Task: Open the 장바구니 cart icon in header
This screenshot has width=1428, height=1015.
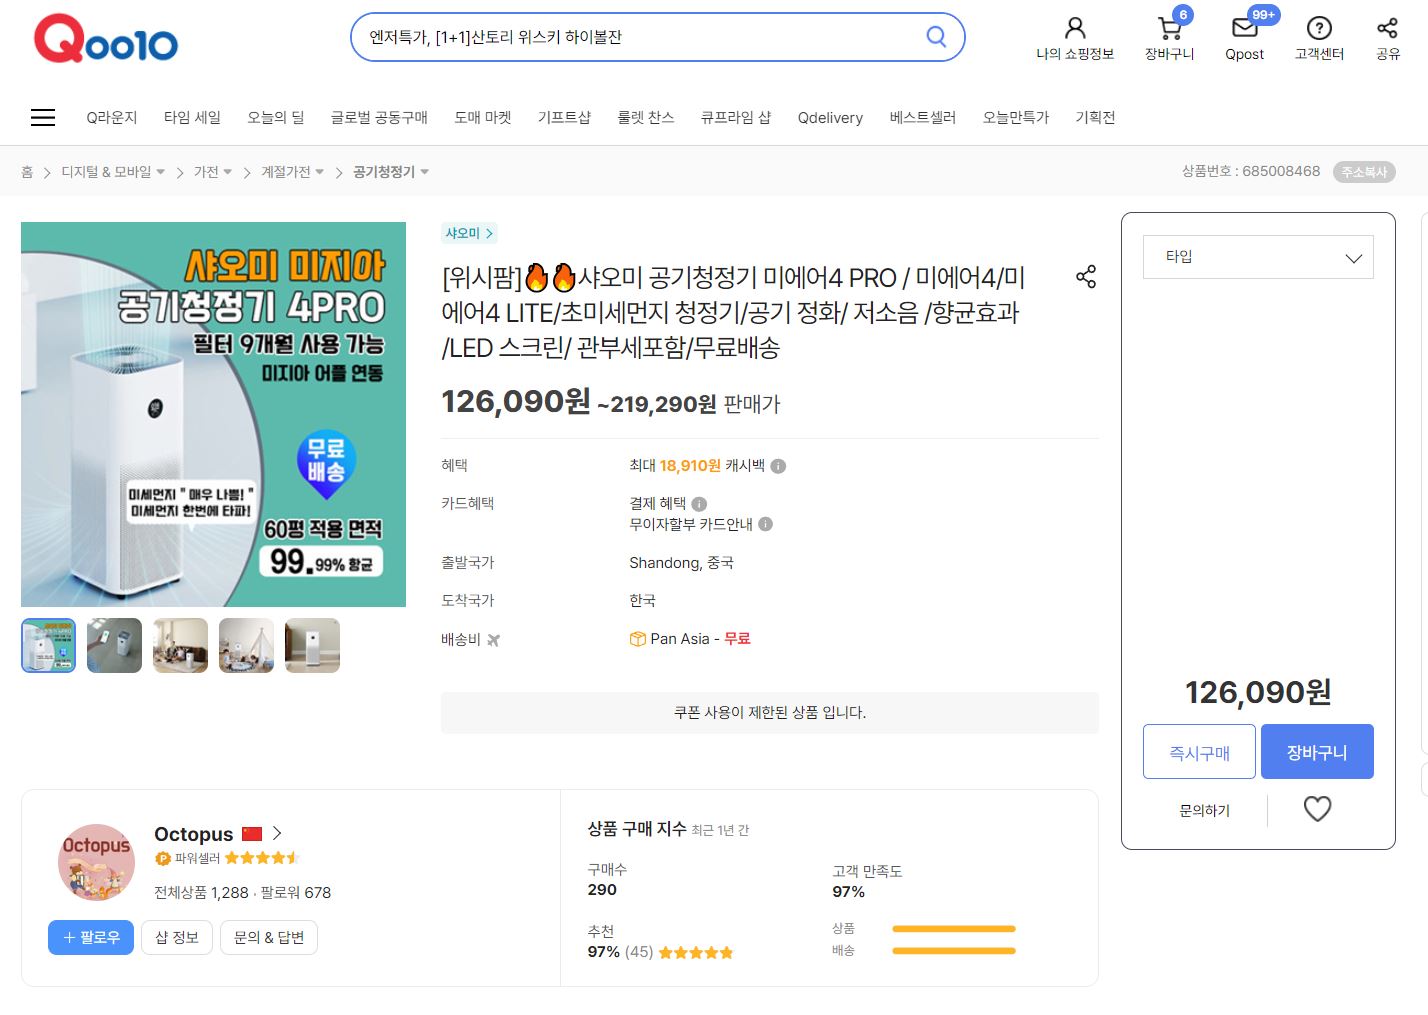Action: 1169,27
